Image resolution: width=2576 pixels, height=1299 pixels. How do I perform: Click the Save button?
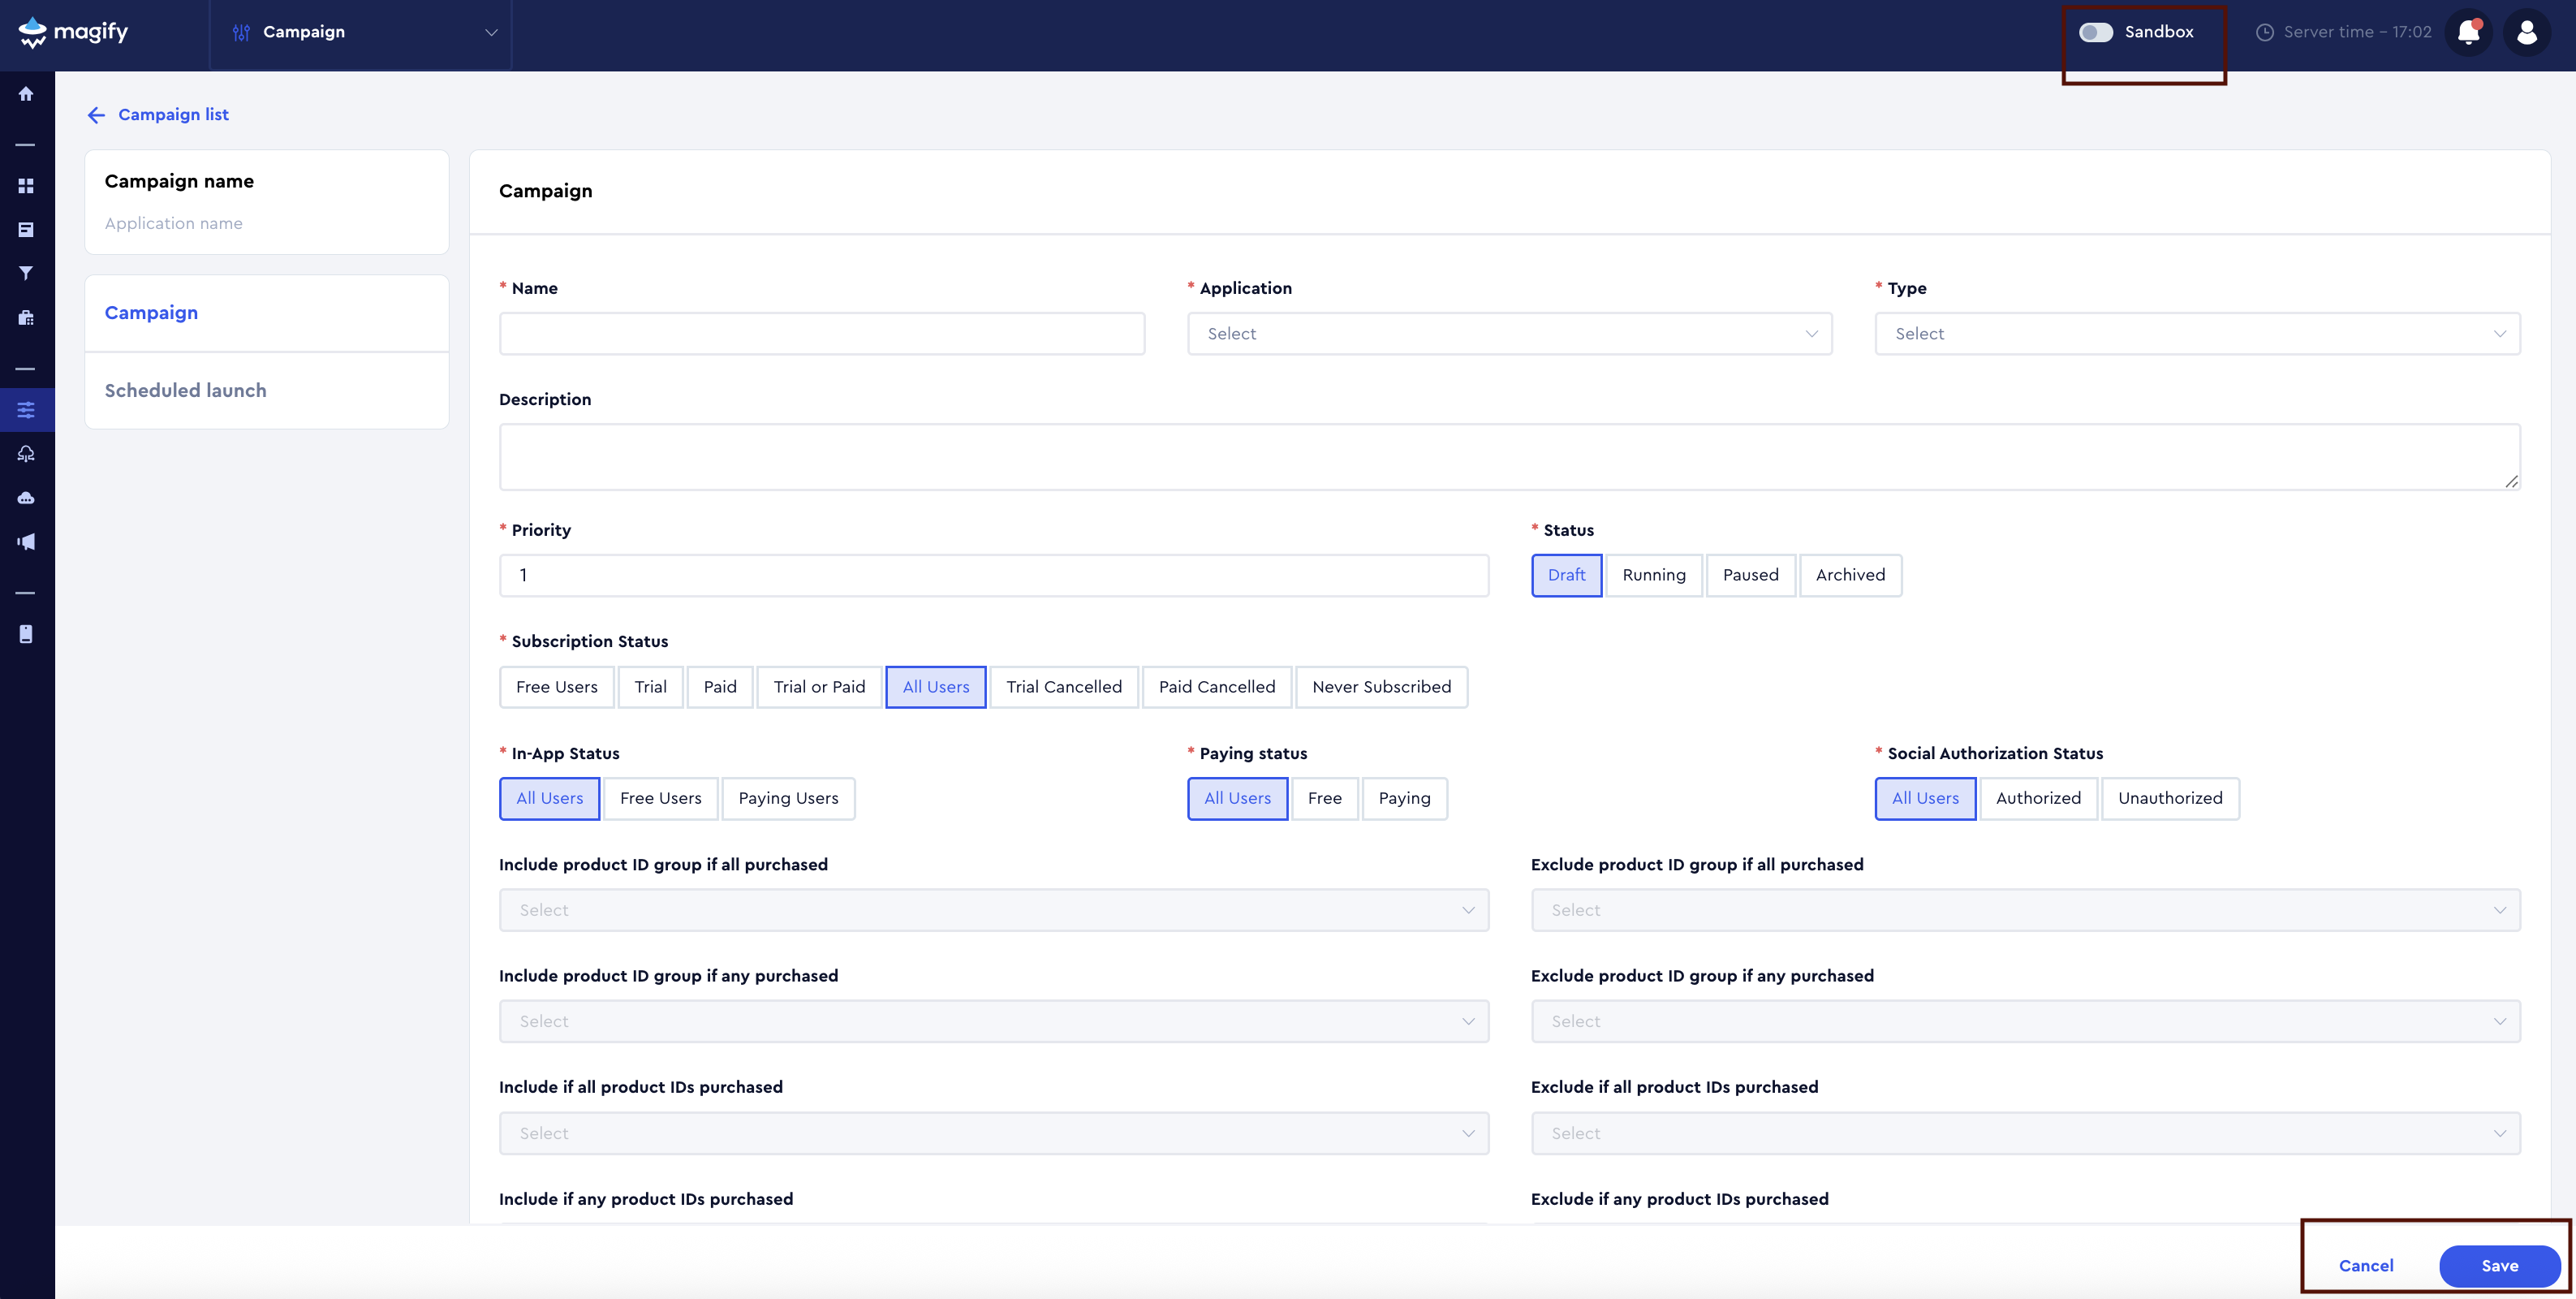tap(2498, 1266)
